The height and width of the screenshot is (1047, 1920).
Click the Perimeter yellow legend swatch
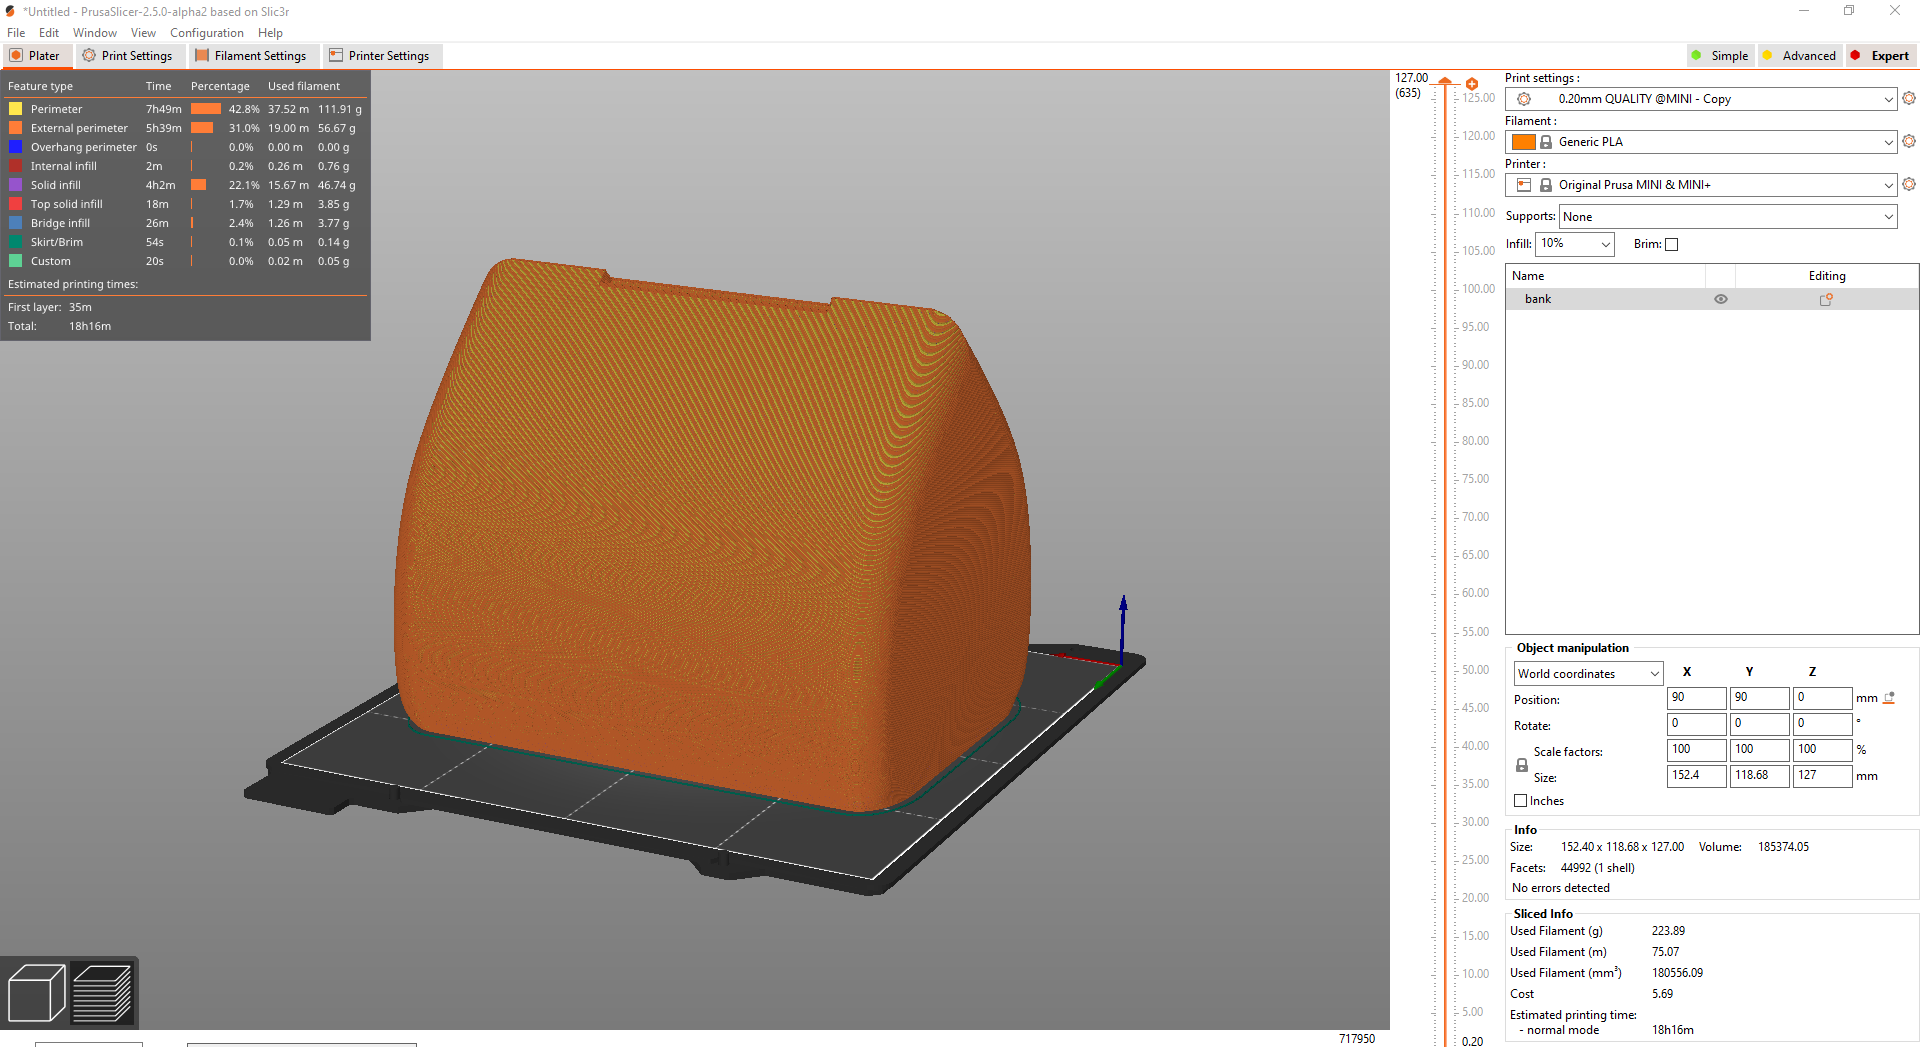[16, 109]
